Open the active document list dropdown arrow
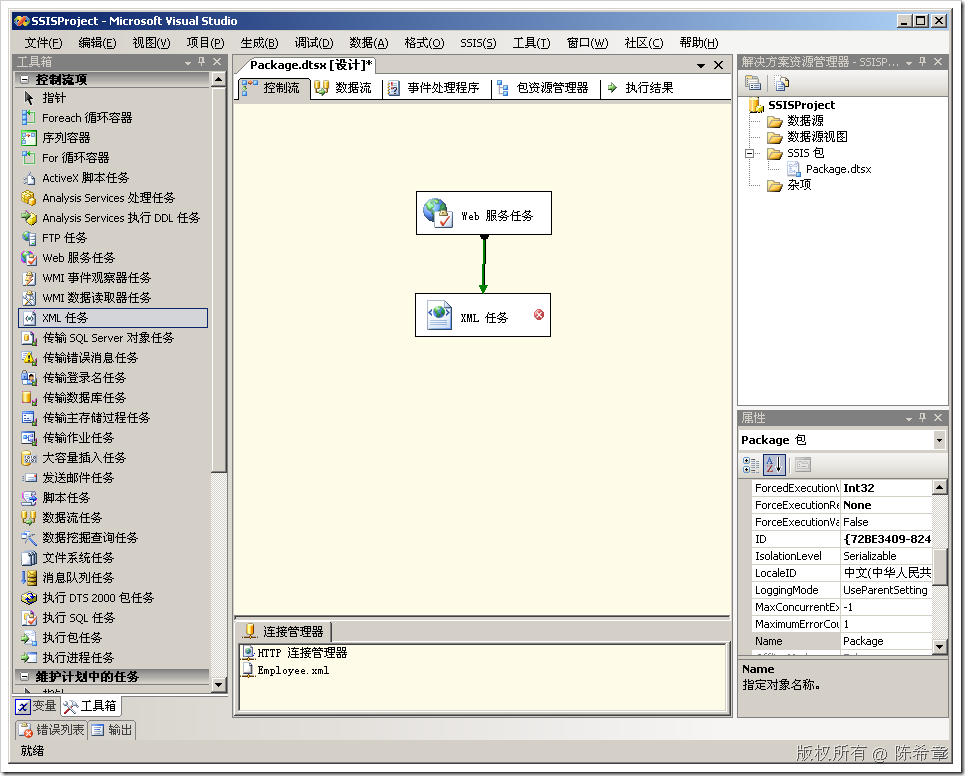The width and height of the screenshot is (965, 776). pyautogui.click(x=701, y=65)
